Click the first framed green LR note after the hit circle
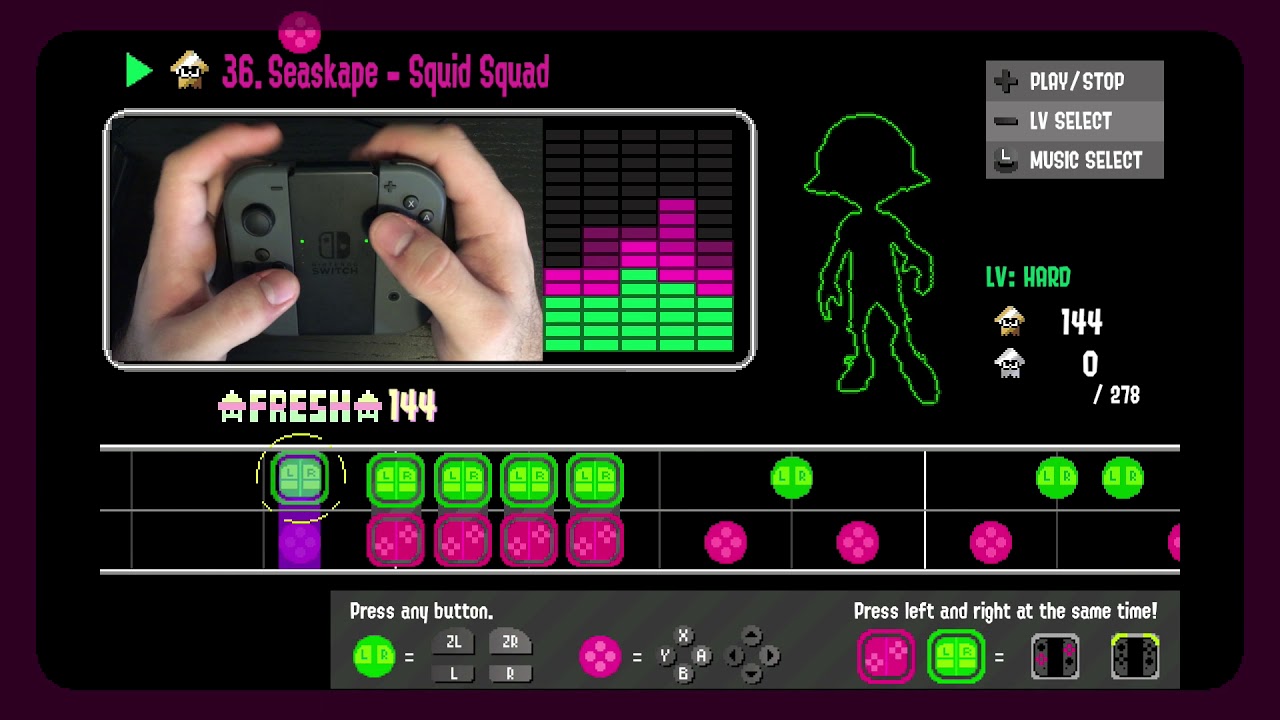Screen dimensions: 1280x720 point(396,480)
